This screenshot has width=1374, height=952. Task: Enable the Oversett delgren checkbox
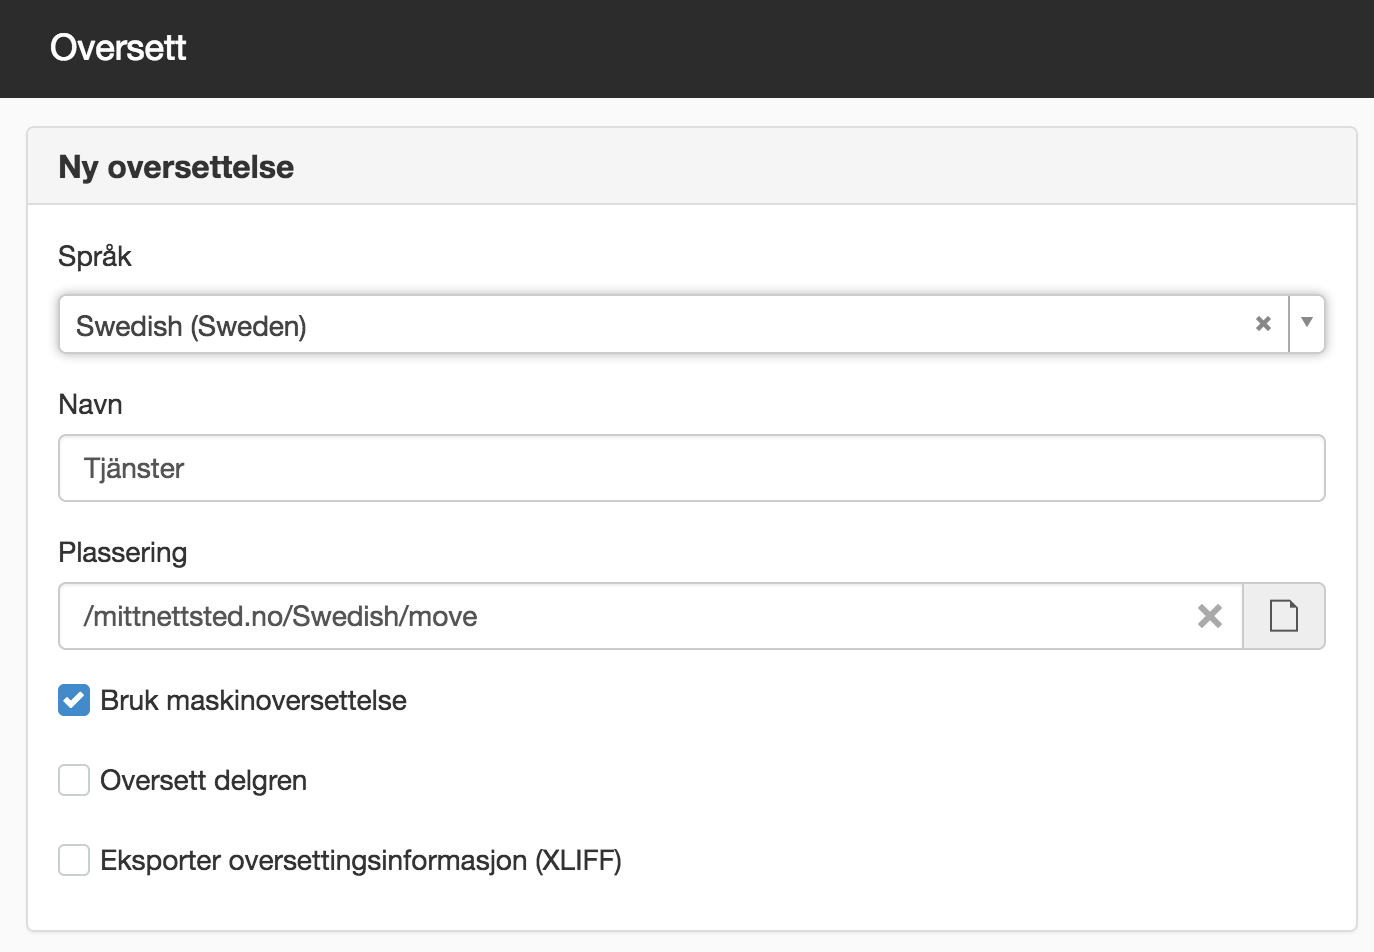coord(74,780)
